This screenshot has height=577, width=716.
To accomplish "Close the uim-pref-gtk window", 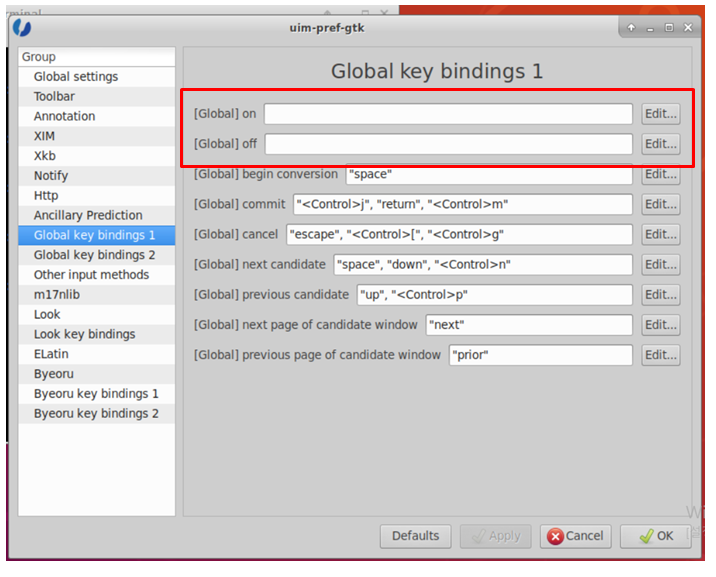I will click(x=688, y=28).
